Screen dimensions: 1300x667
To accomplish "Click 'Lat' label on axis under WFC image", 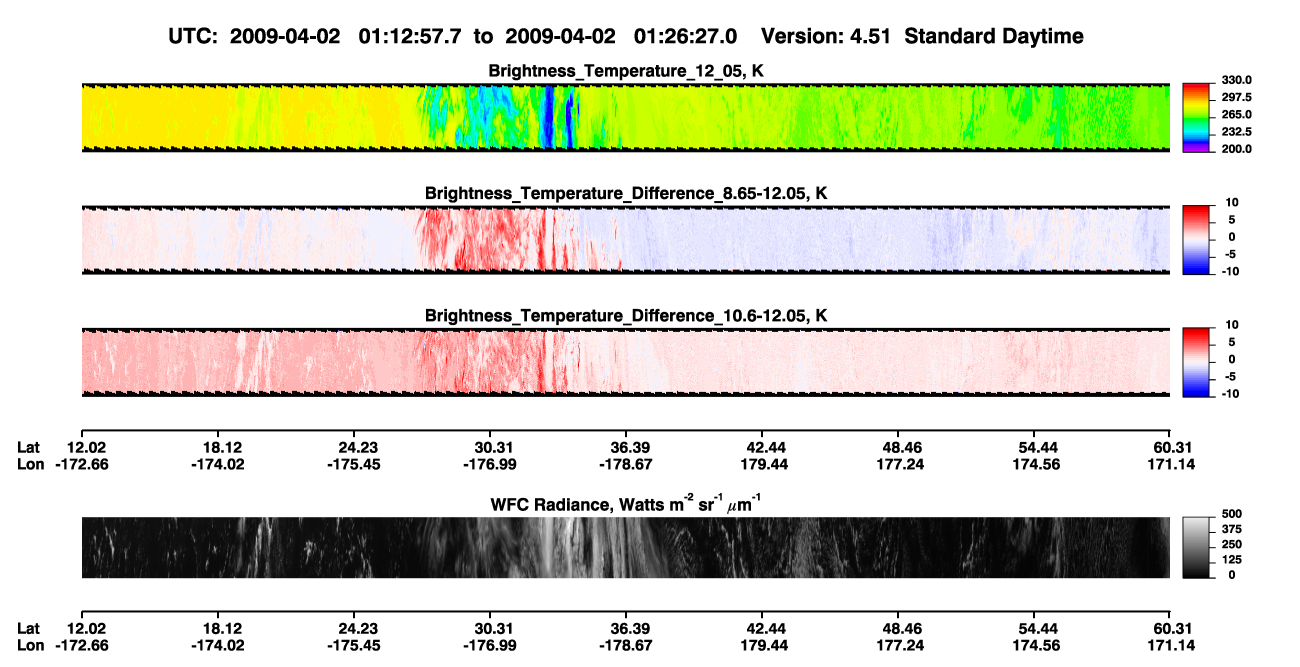I will (x=29, y=628).
